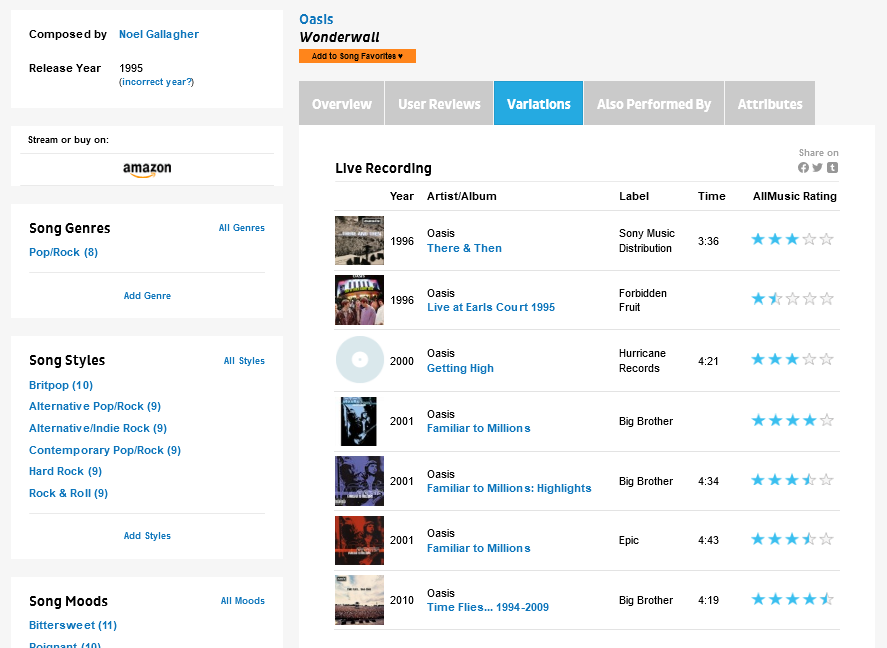Expand the Add to Song Favorites dropdown
This screenshot has height=648, width=887.
pos(357,57)
